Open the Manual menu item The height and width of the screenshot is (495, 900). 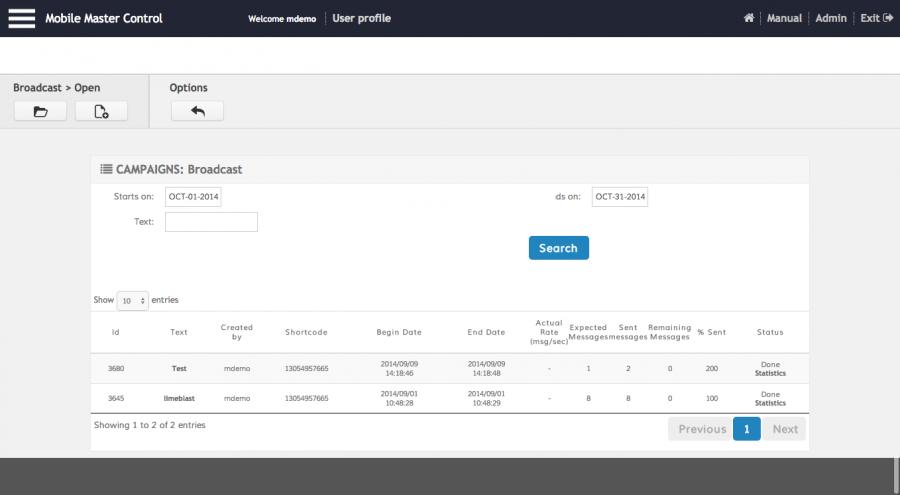coord(784,18)
